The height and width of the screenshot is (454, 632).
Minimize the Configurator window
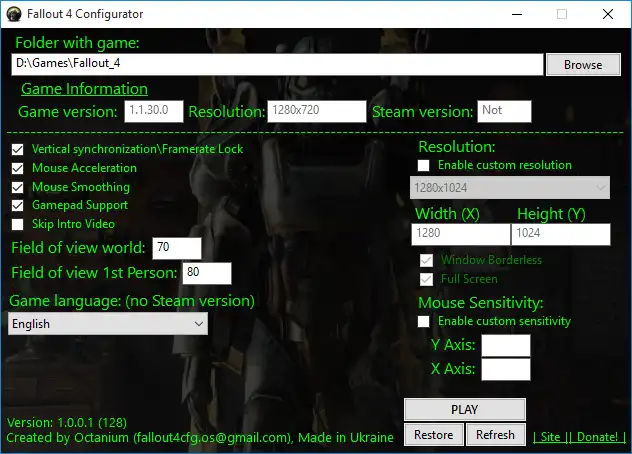517,14
